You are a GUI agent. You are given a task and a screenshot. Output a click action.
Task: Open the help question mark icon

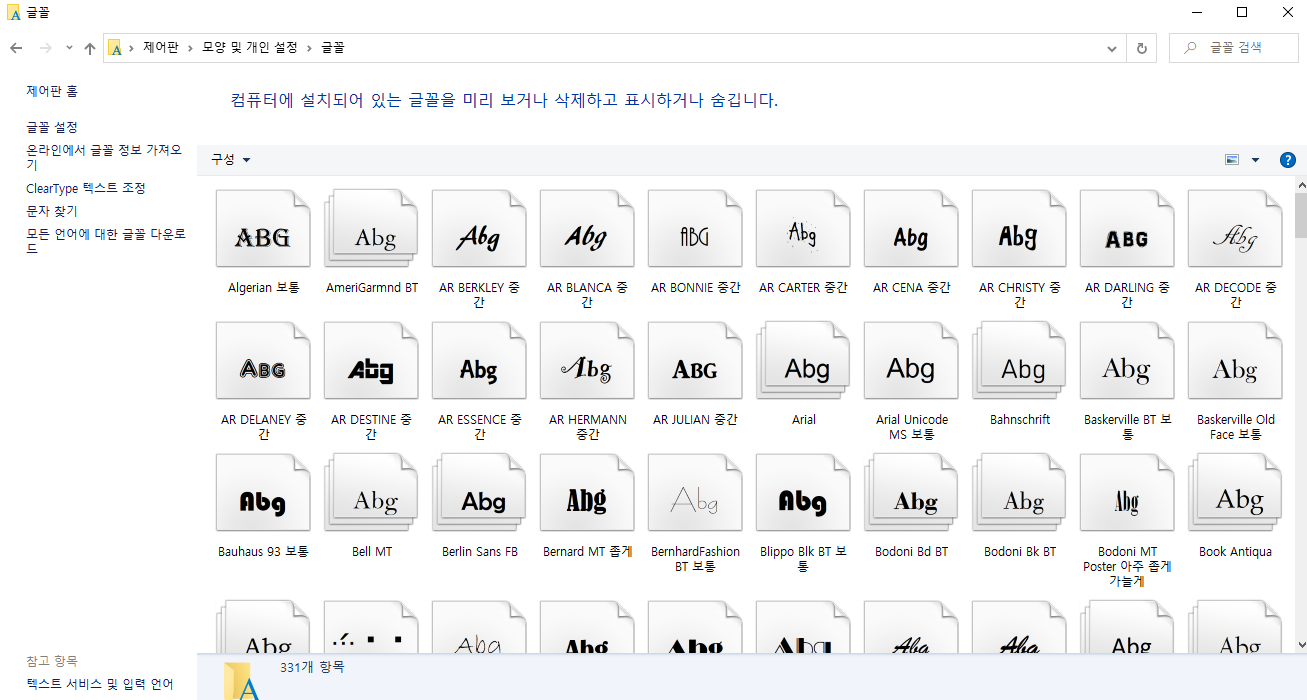click(x=1287, y=160)
